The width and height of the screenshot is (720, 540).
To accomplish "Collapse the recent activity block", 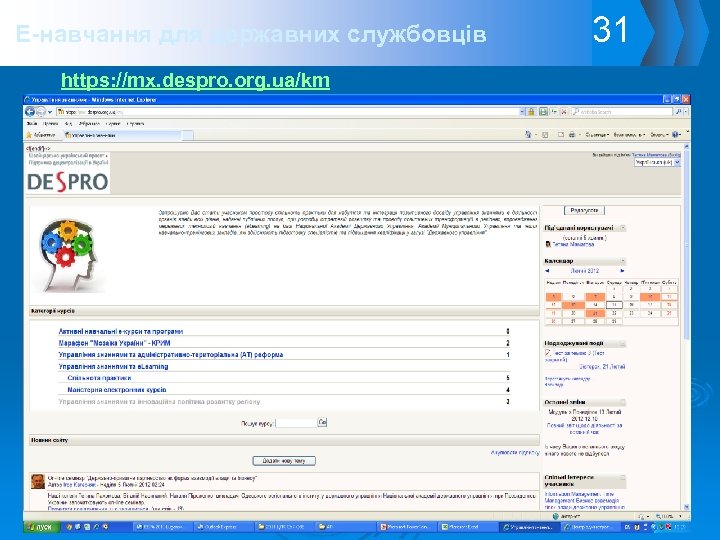I will [623, 402].
